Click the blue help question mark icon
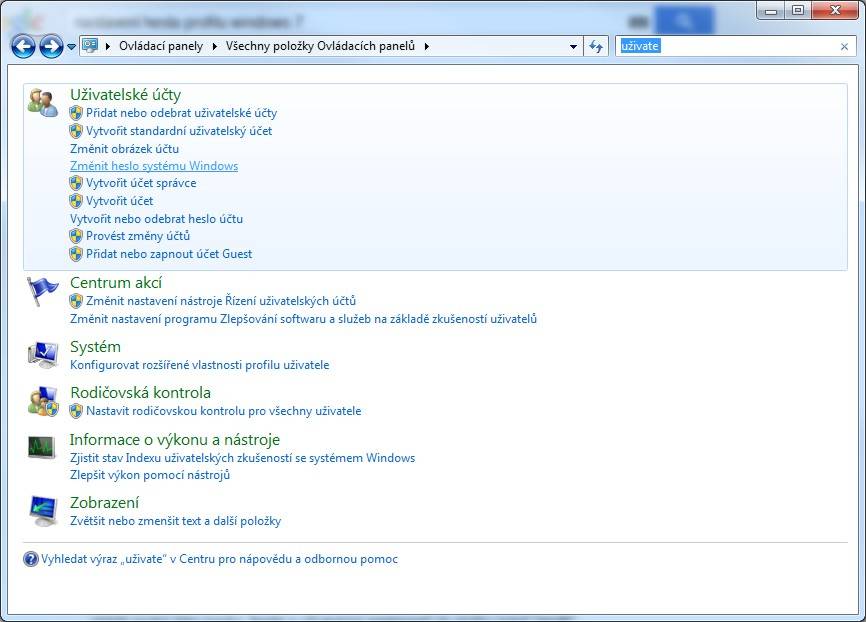The image size is (866, 622). pyautogui.click(x=31, y=559)
